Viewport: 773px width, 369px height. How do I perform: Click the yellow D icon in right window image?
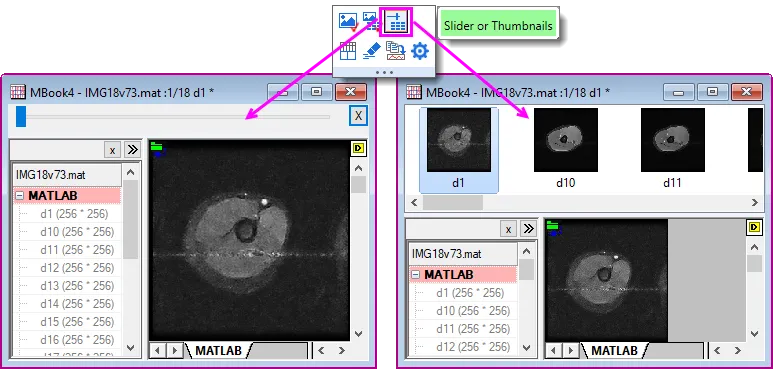point(754,227)
